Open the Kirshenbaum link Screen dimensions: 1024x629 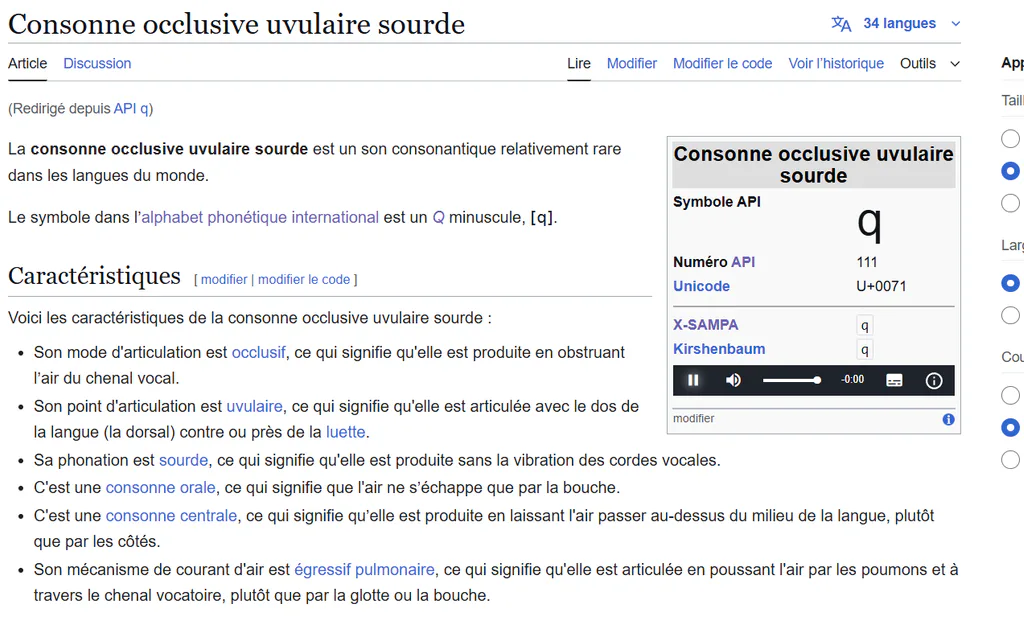click(719, 349)
